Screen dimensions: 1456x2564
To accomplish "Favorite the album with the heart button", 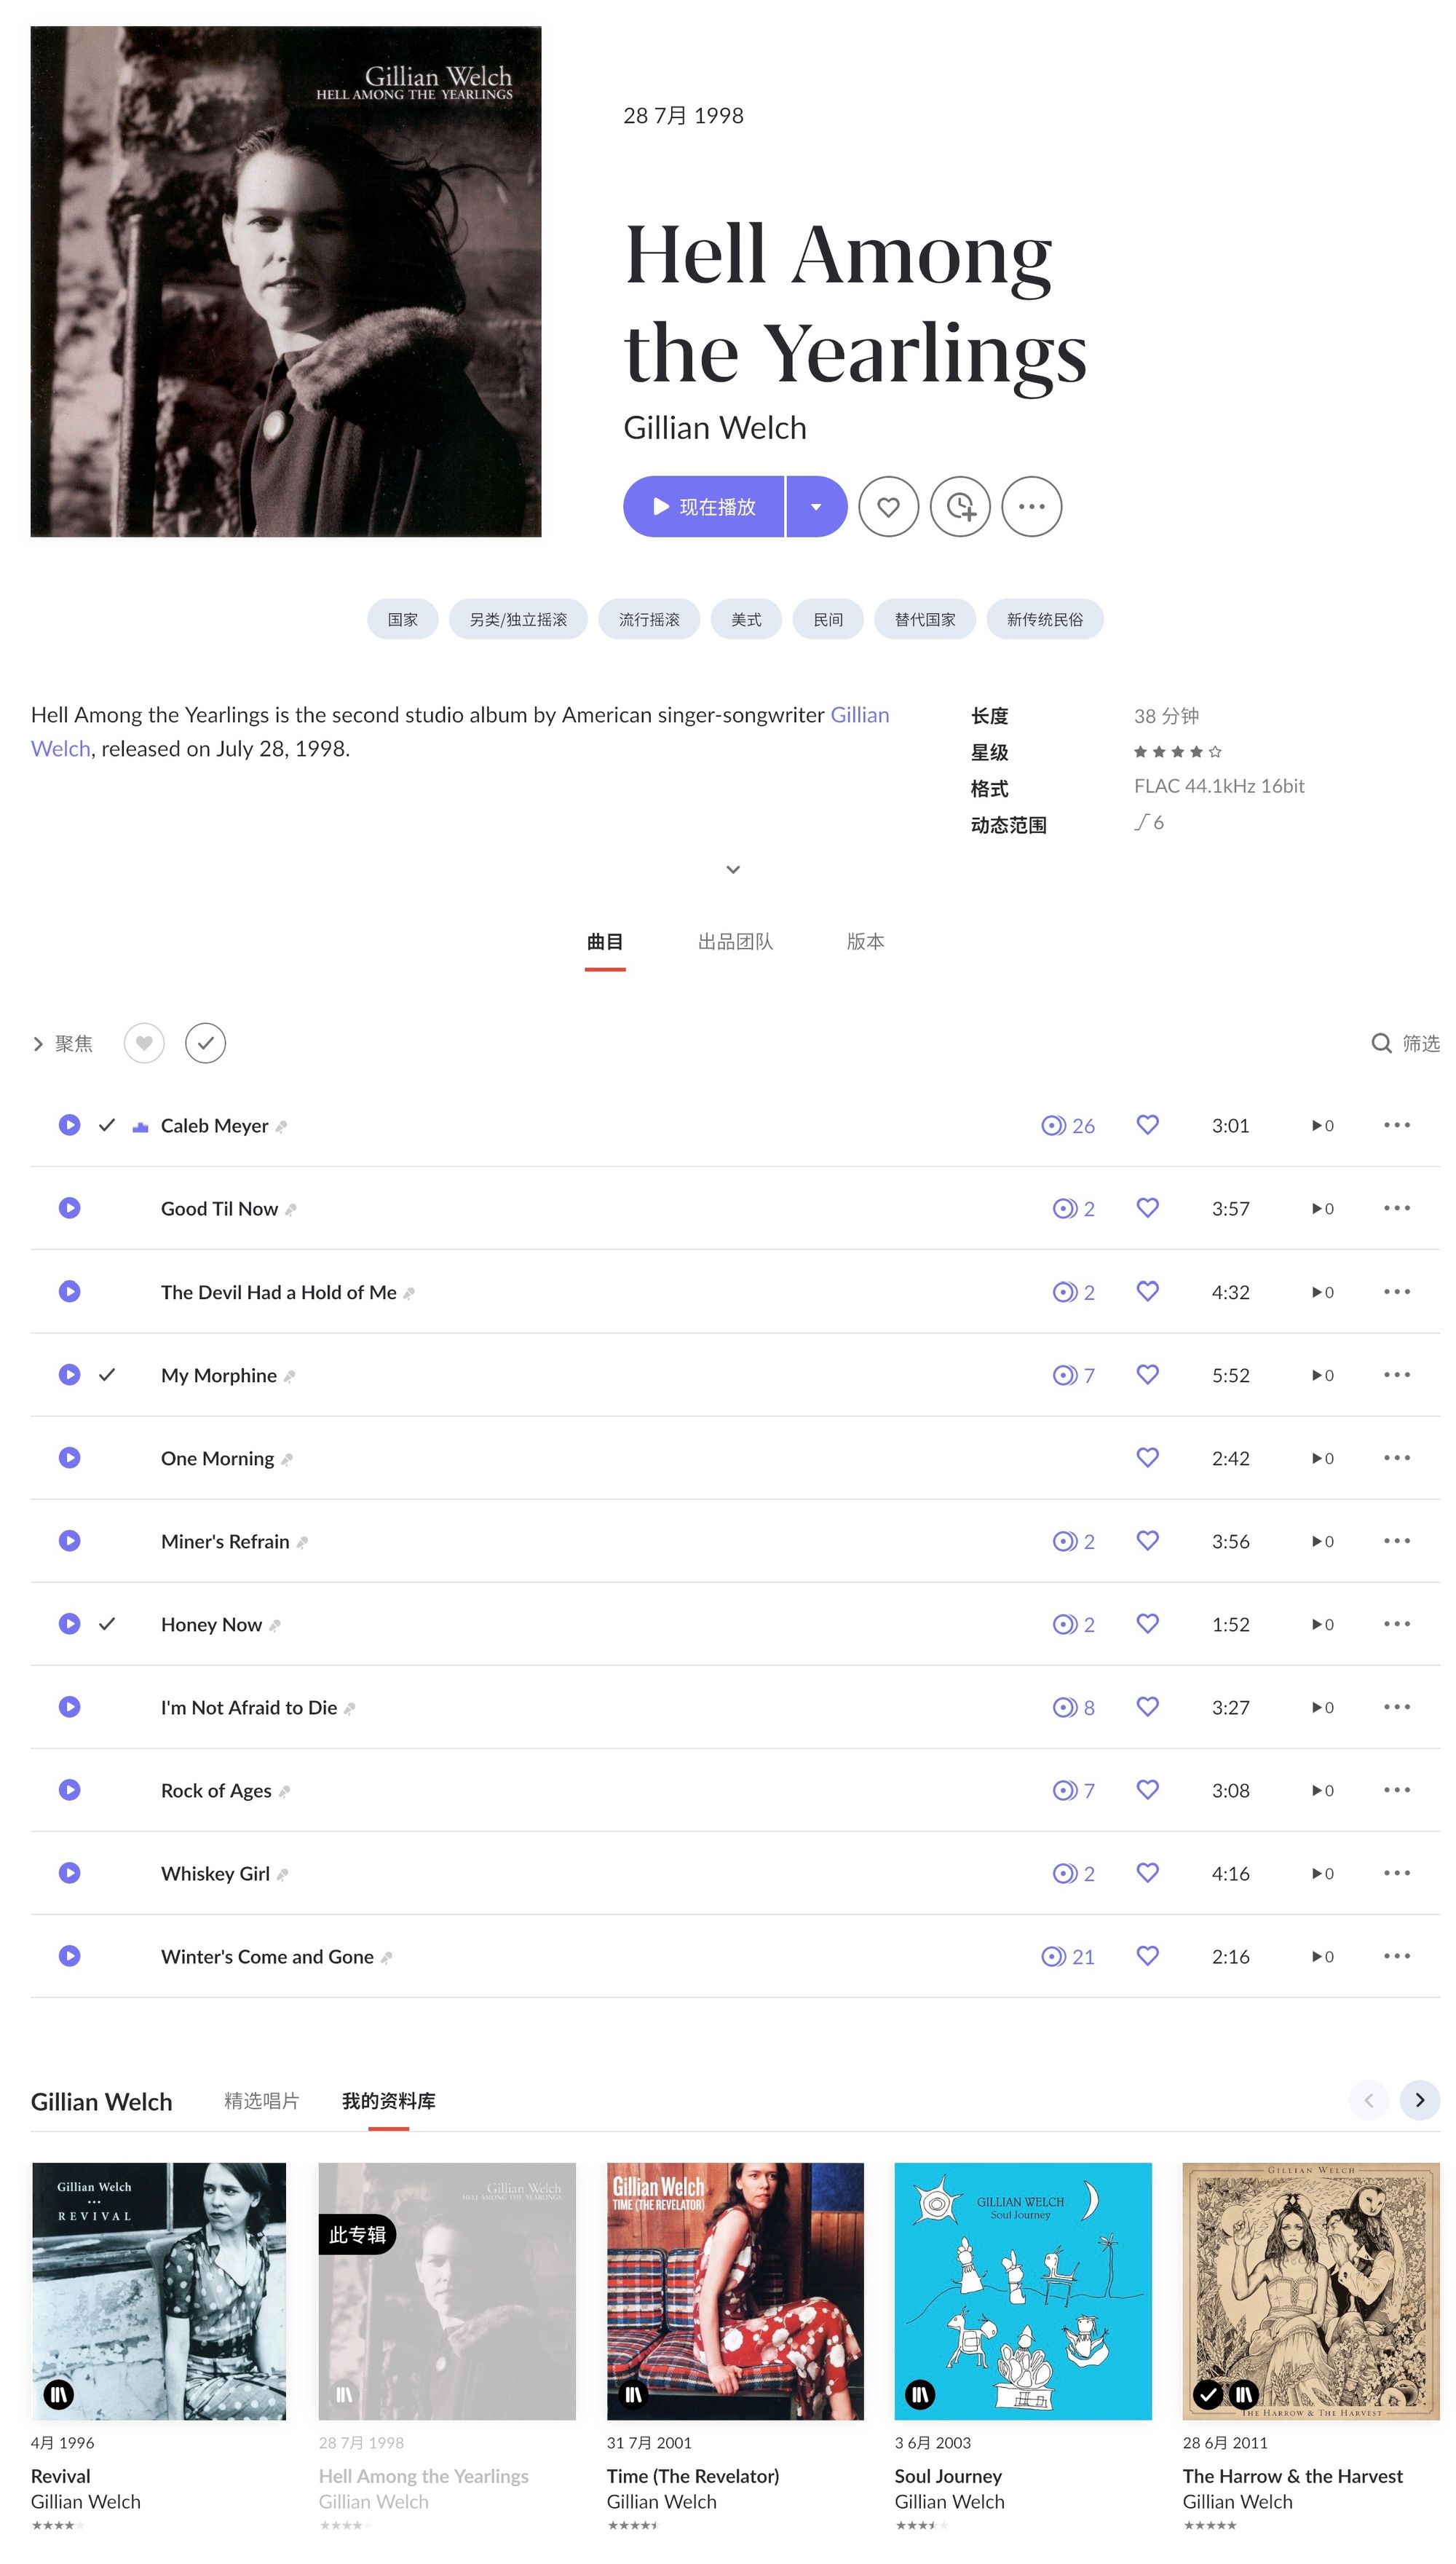I will pos(888,506).
